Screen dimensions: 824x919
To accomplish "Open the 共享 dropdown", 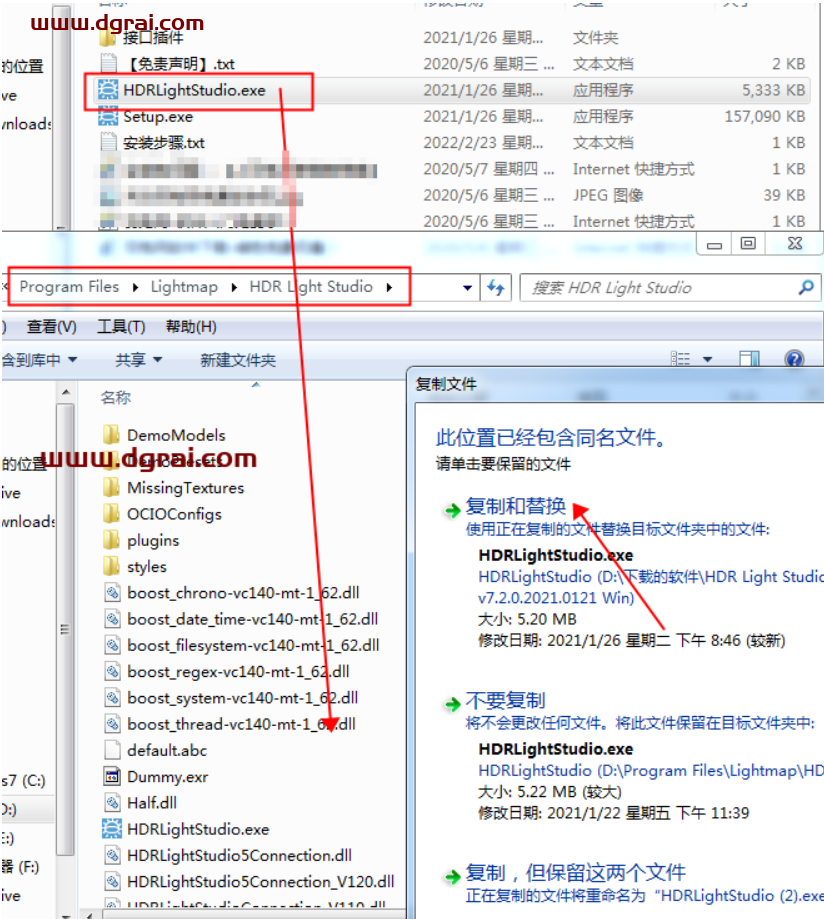I will click(x=138, y=359).
